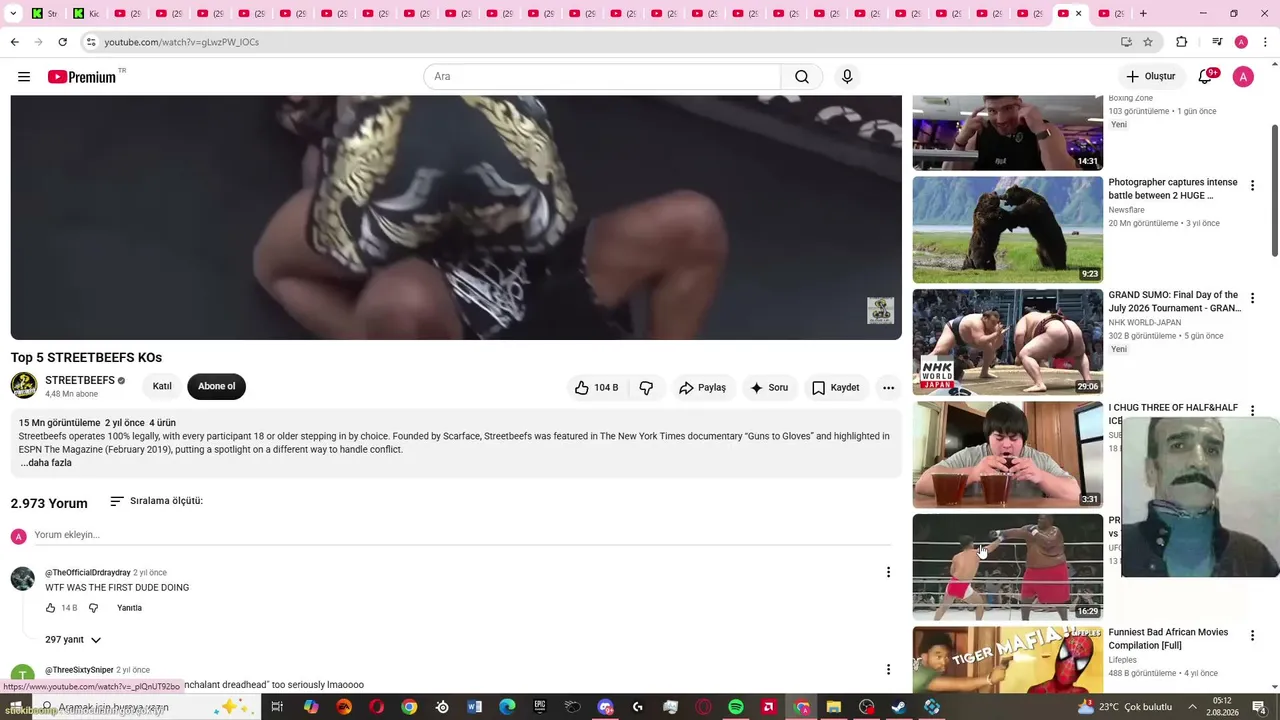Open the Oluştur create menu

1150,77
